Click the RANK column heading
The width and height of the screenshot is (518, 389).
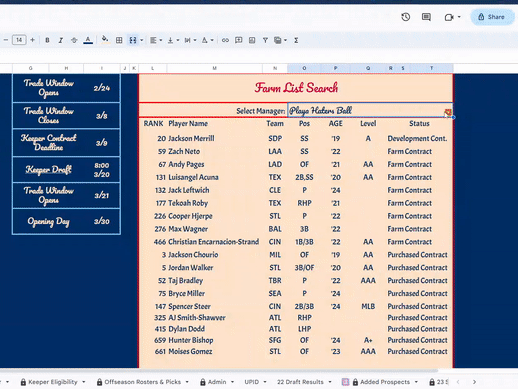coord(153,123)
